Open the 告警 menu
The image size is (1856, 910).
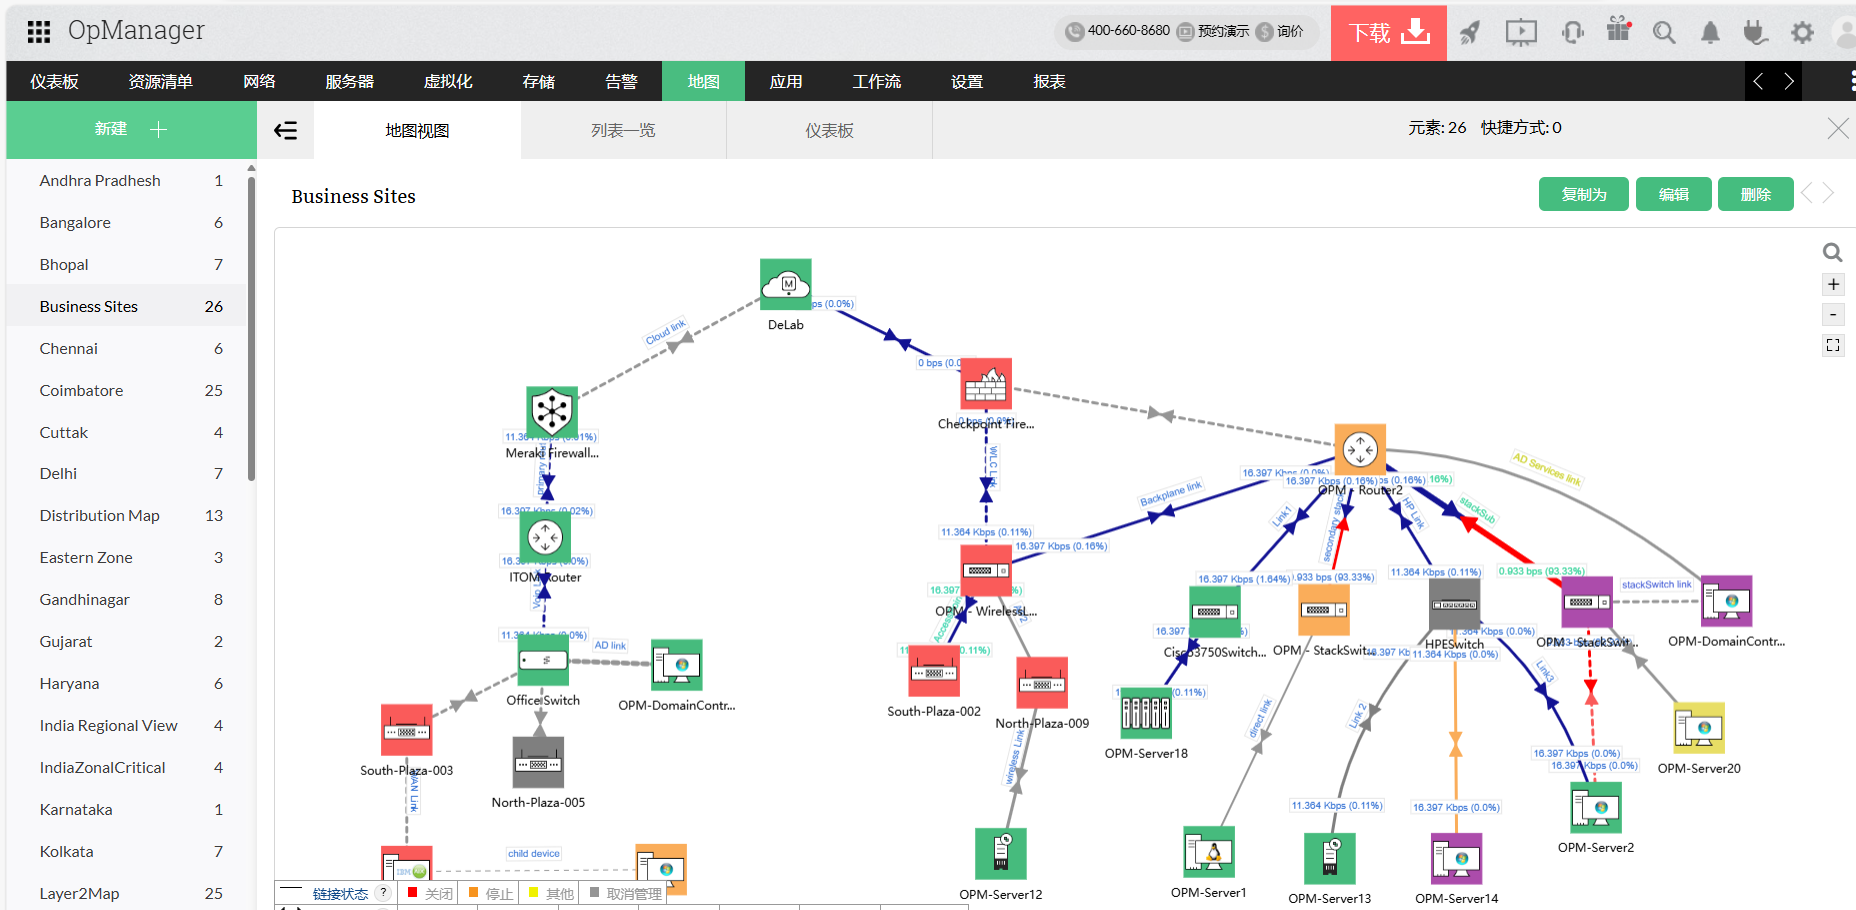(x=621, y=81)
